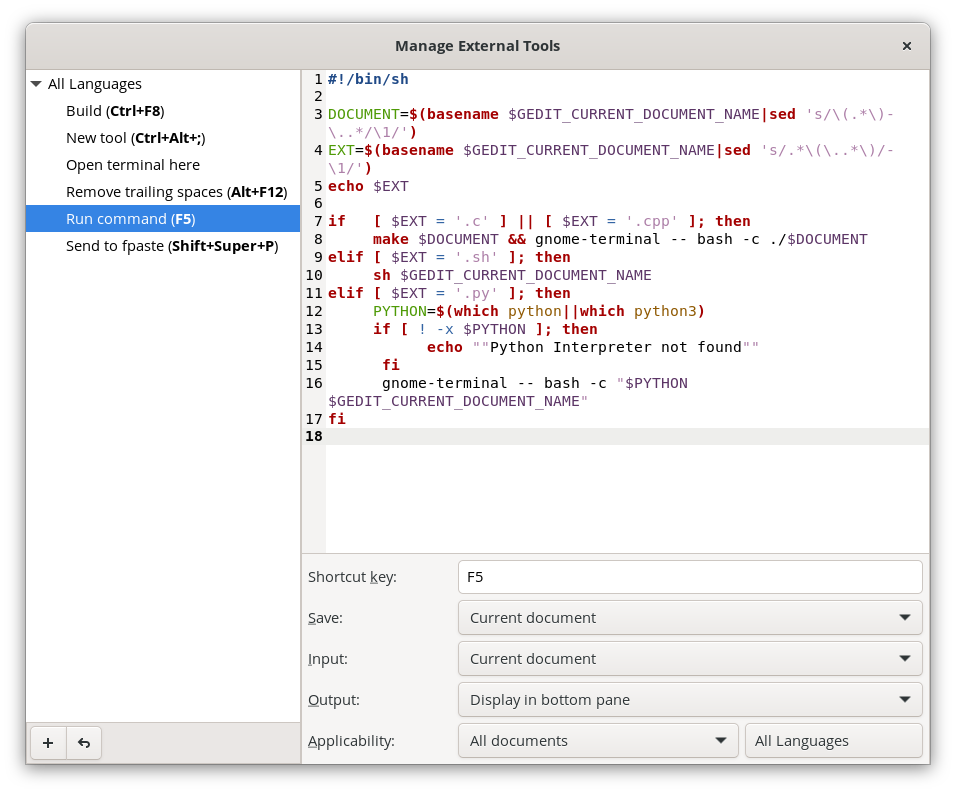Screen dimensions: 956x793
Task: Click the if '.c' or '.cpp' condition line
Action: pyautogui.click(x=539, y=221)
